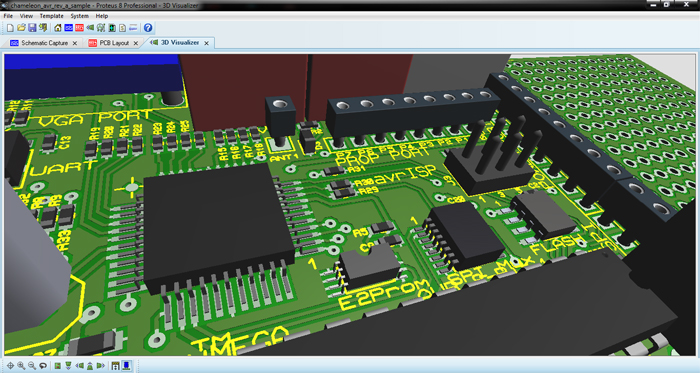The width and height of the screenshot is (700, 373).
Task: Close the 3D Visualizer tab
Action: 206,43
